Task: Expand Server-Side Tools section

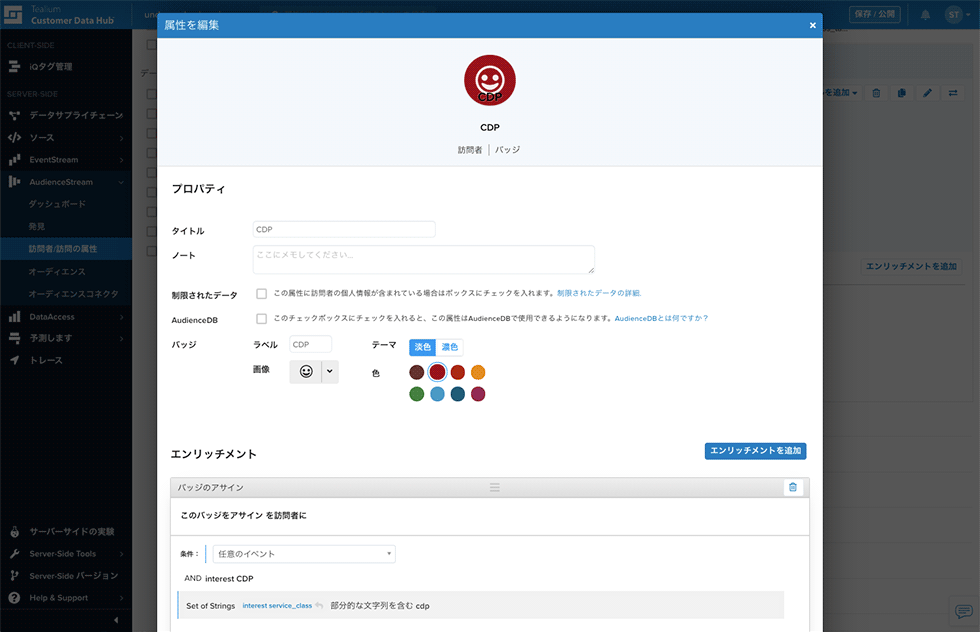Action: [66, 554]
